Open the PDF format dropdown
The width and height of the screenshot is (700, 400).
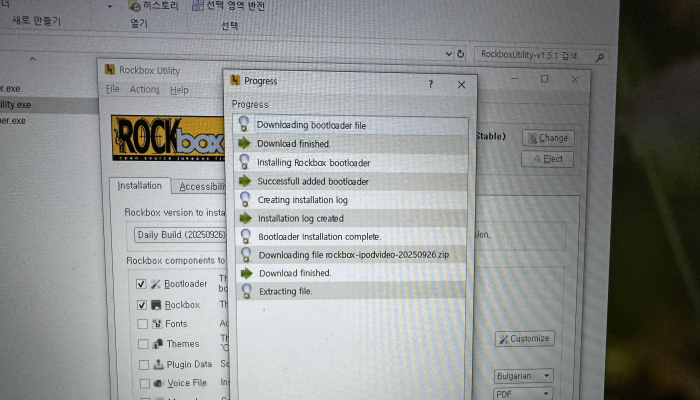coord(524,394)
